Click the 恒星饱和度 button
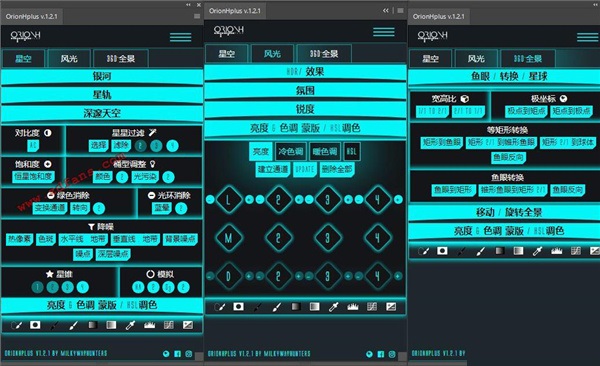The image size is (600, 366). pyautogui.click(x=33, y=176)
